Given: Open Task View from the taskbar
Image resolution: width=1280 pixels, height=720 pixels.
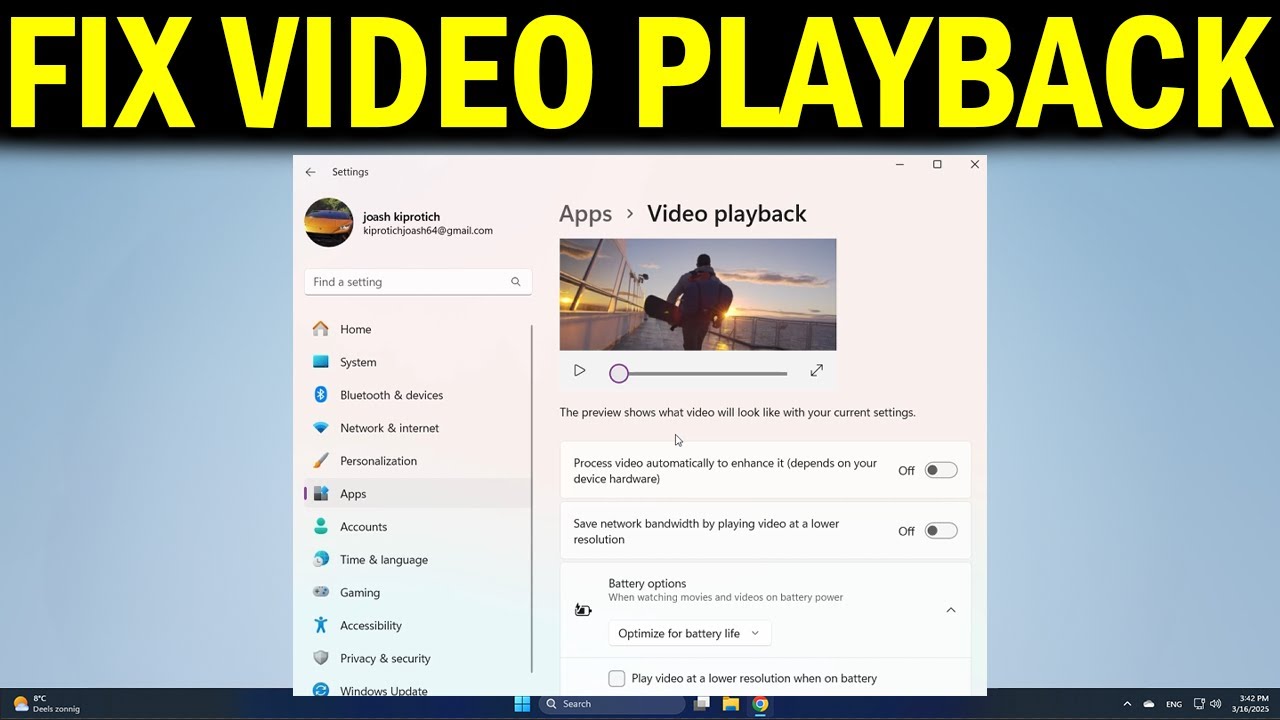Looking at the screenshot, I should click(702, 704).
